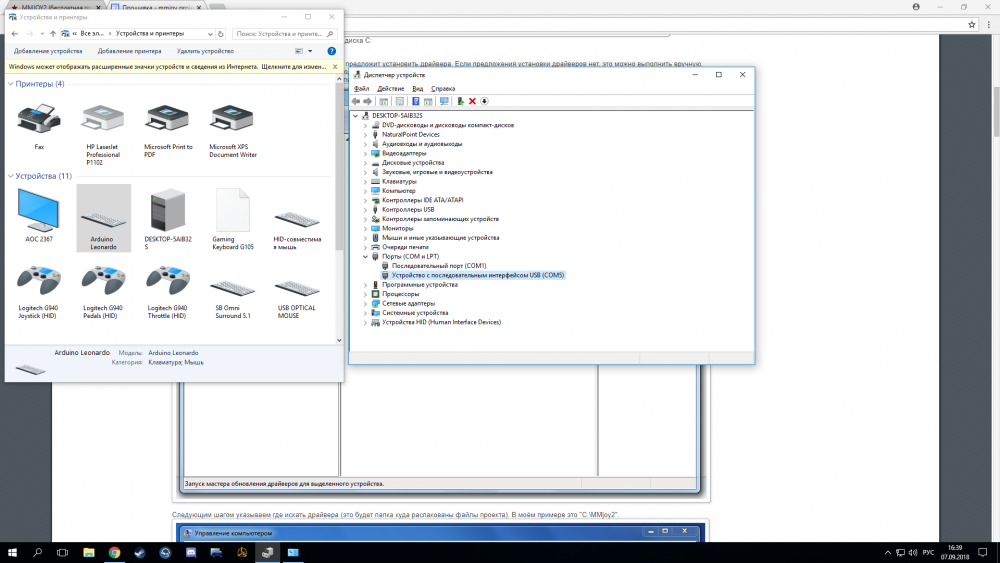Expand Контроллеры USB tree node
Screen dimensions: 1000x563
[365, 210]
